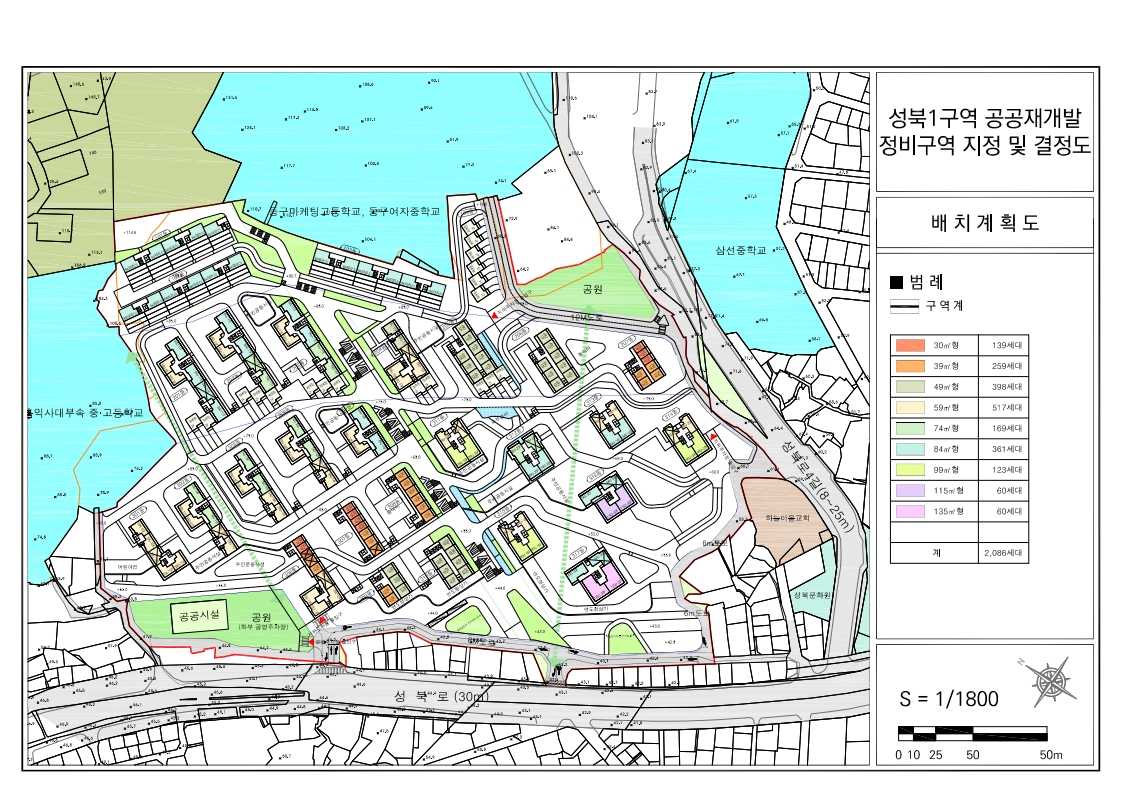This screenshot has height=793, width=1122.
Task: Click the 홍익사대부속 중·고등학교 map label
Action: (x=84, y=413)
